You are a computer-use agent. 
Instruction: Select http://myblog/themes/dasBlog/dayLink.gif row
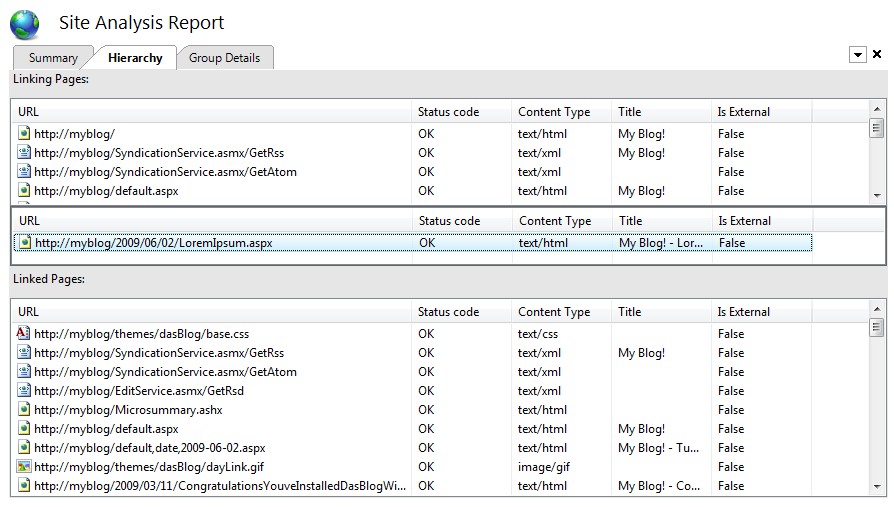[x=412, y=467]
